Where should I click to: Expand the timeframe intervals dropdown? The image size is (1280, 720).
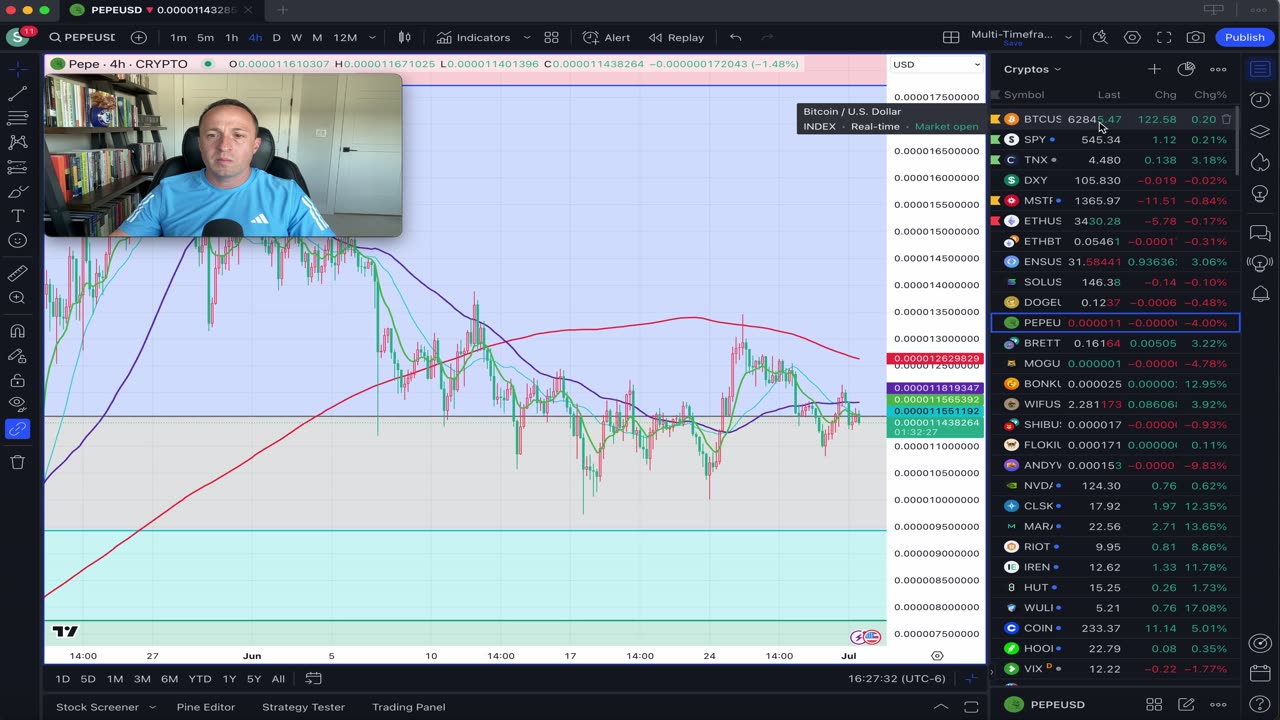pyautogui.click(x=372, y=37)
